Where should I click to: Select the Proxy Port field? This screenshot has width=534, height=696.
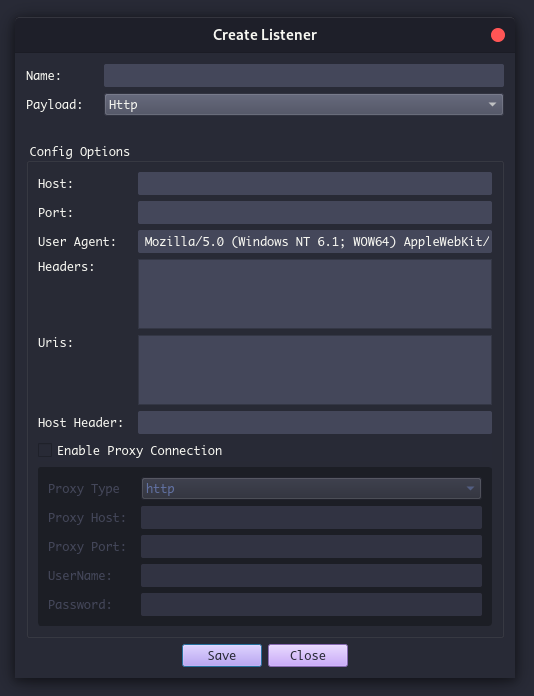click(311, 546)
